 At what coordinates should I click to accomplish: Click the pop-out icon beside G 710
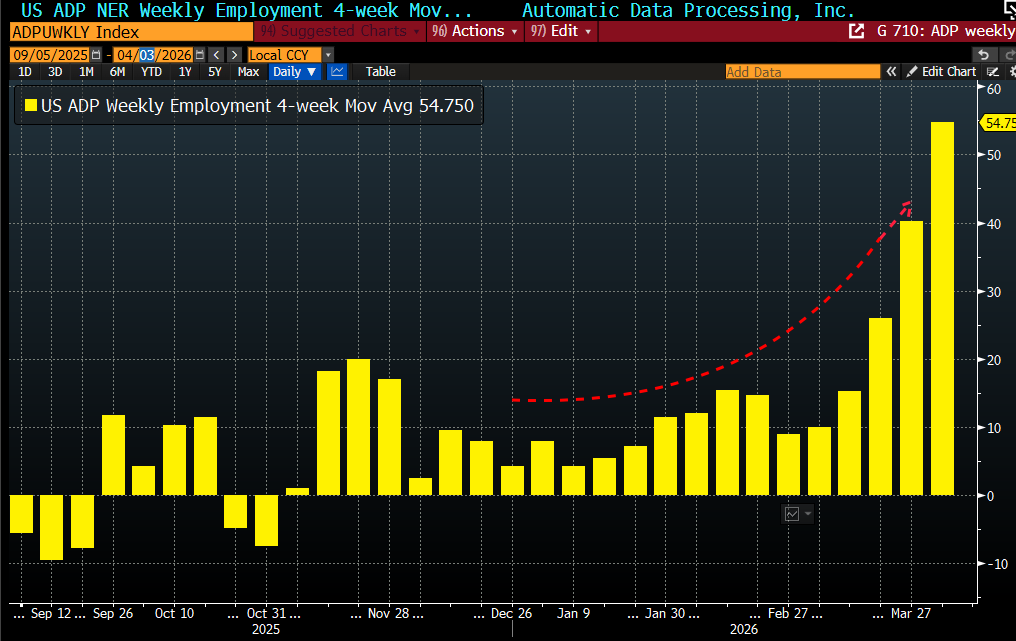tap(856, 31)
